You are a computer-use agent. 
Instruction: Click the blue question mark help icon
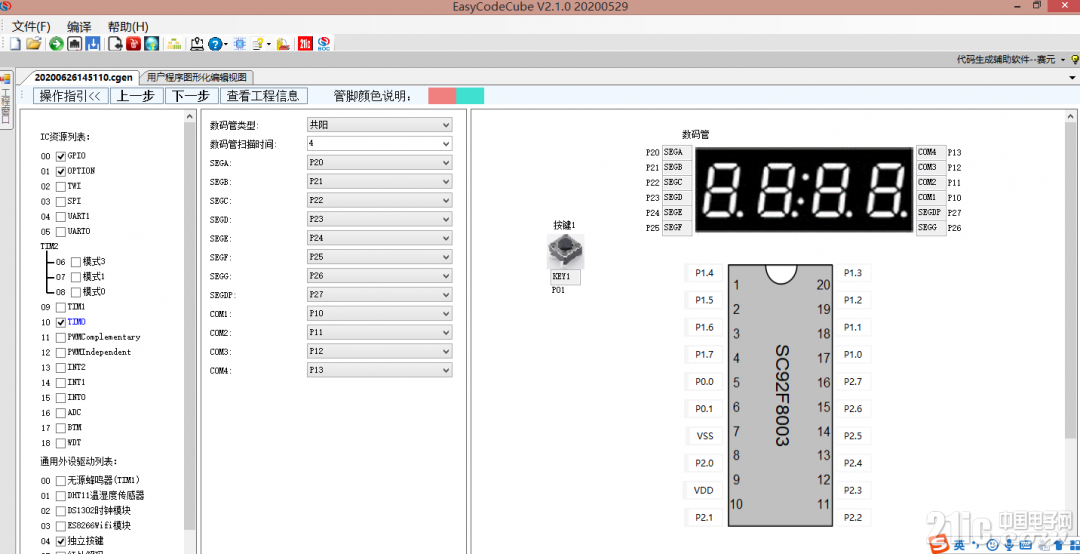tap(215, 44)
